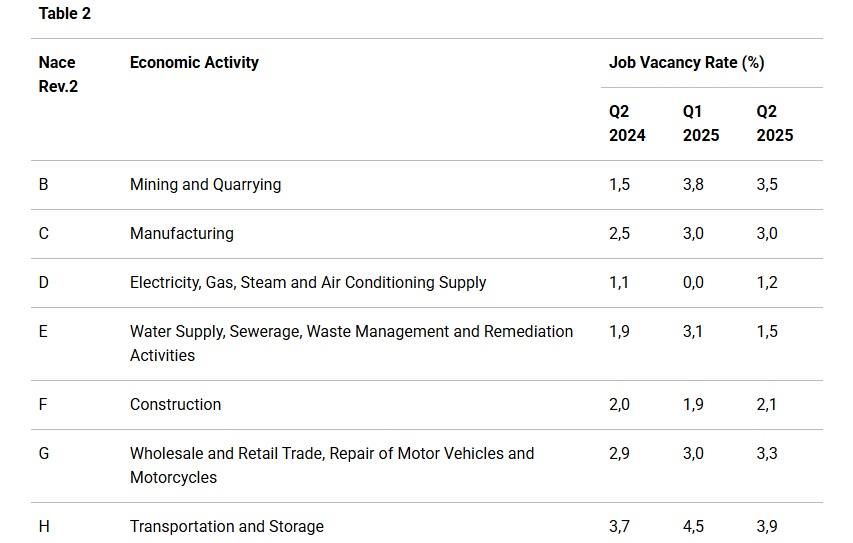Screen dimensions: 853x543
Task: Click the Nace Rev.2 column header
Action: pyautogui.click(x=58, y=74)
